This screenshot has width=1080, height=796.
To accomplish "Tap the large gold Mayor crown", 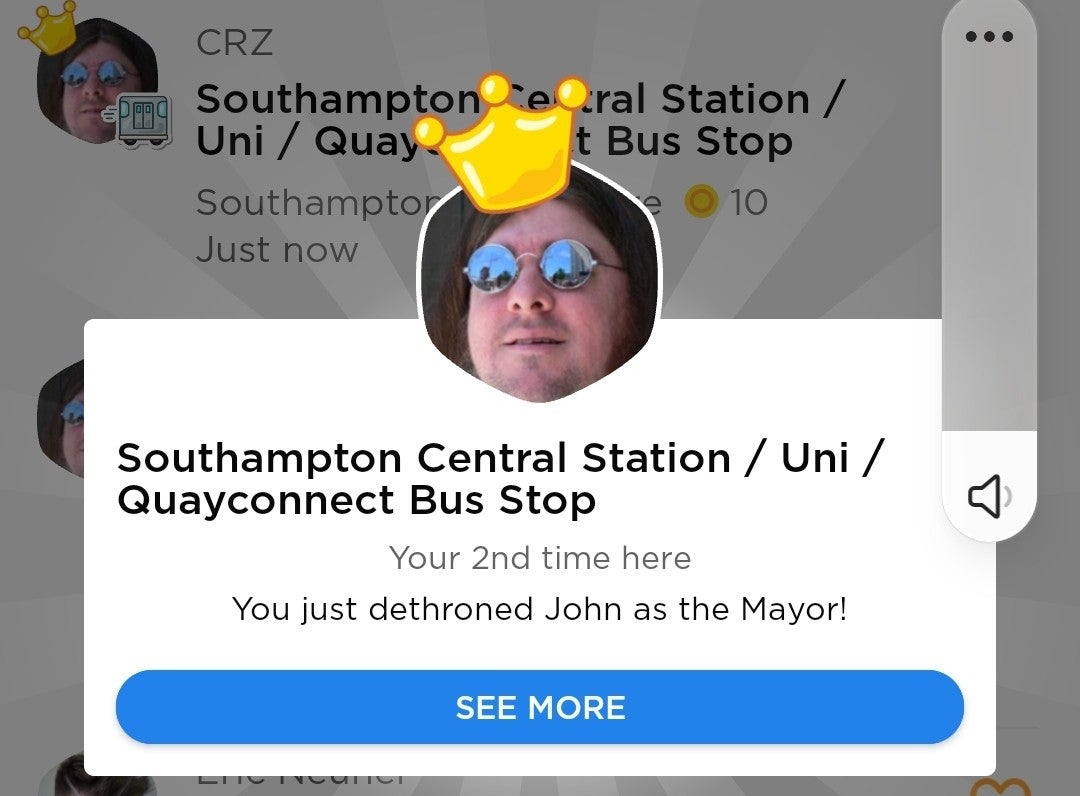I will coord(501,141).
